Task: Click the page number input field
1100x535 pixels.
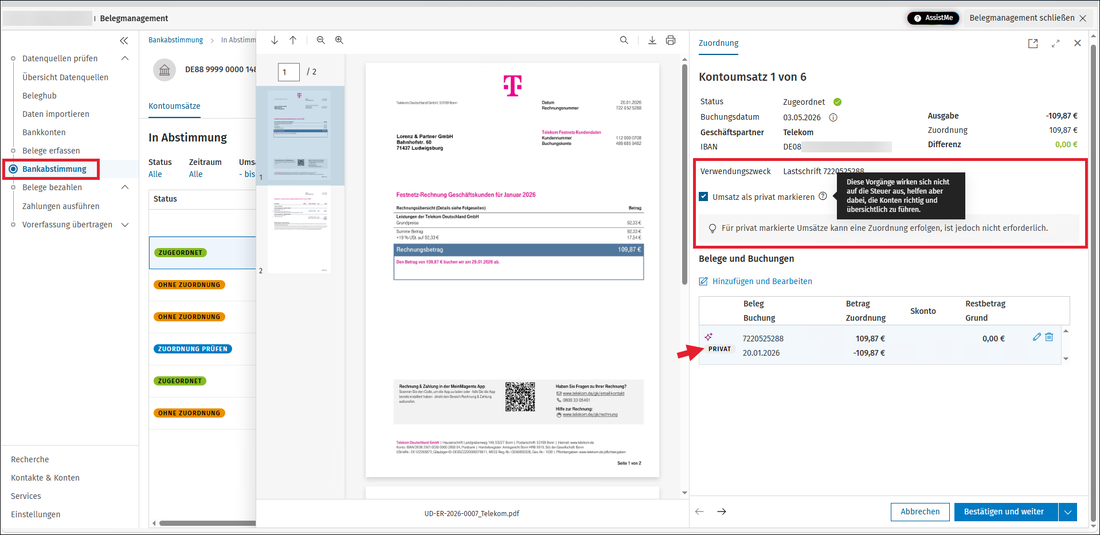Action: 289,72
